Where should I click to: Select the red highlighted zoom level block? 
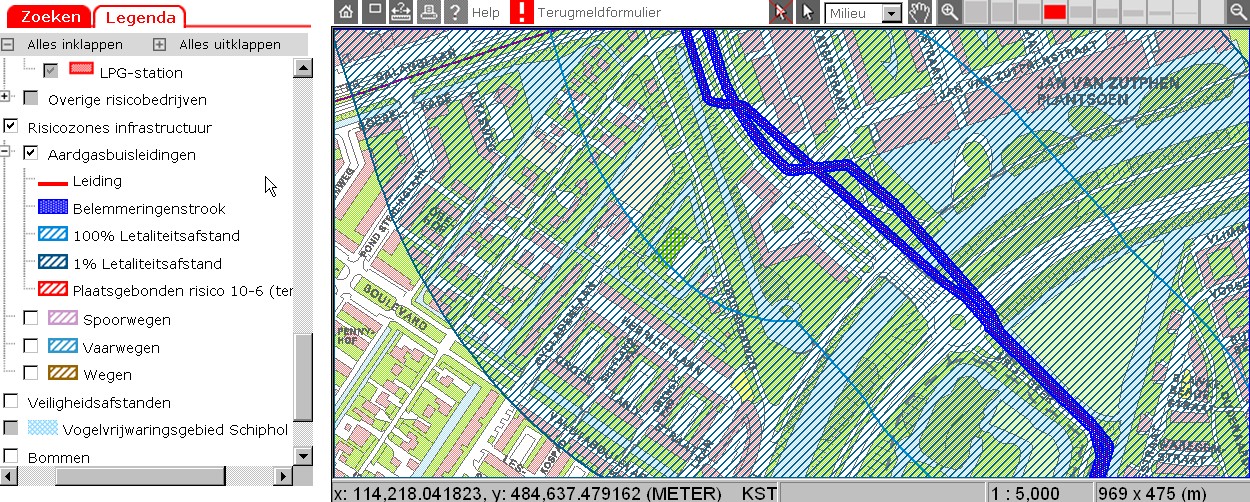(1054, 13)
